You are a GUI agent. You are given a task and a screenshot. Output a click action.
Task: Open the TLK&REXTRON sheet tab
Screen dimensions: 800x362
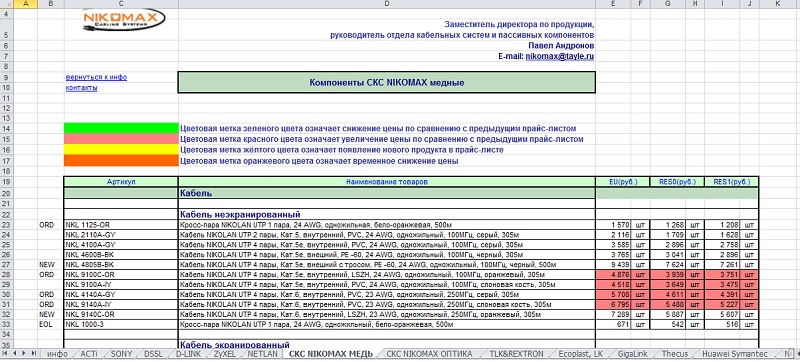tap(516, 354)
